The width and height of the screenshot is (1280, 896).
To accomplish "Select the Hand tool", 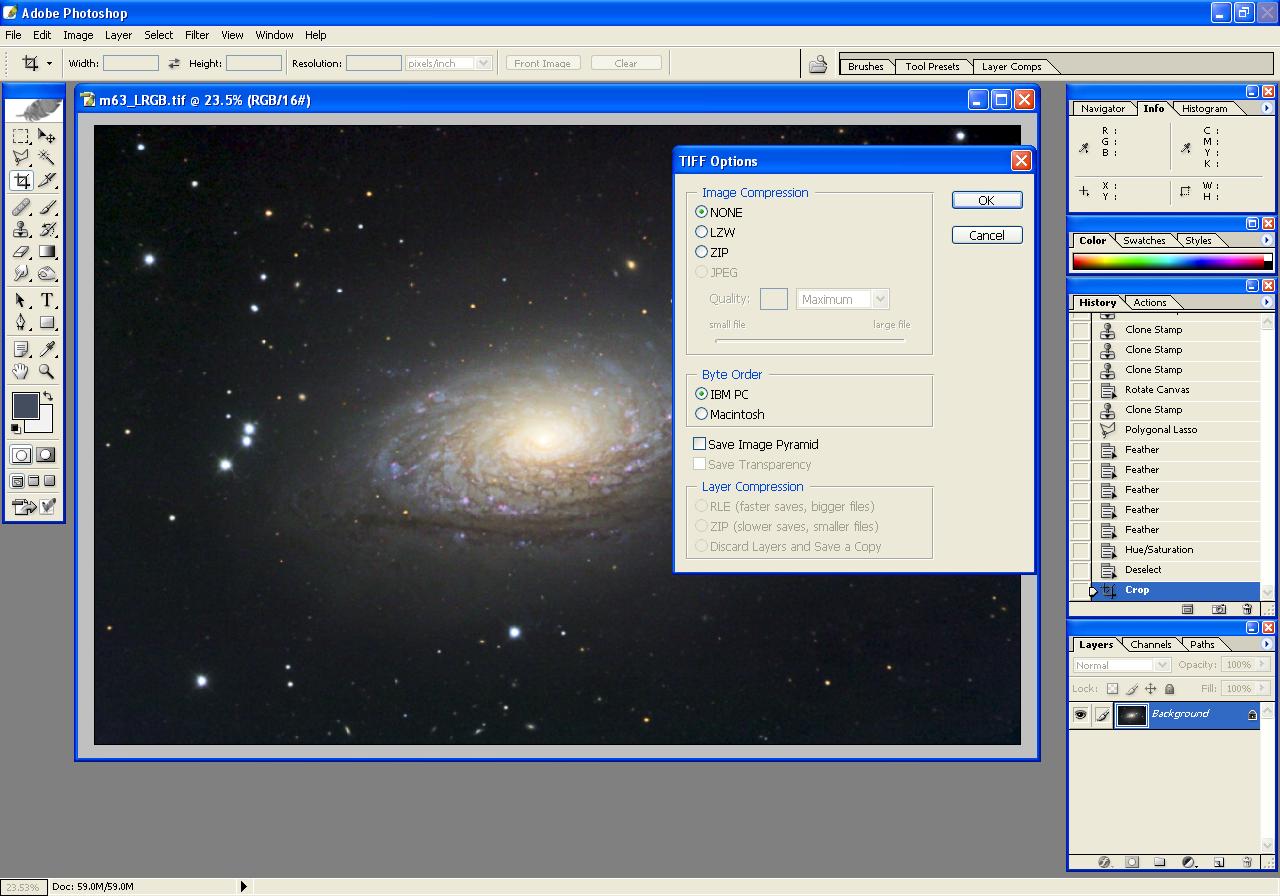I will (x=21, y=372).
